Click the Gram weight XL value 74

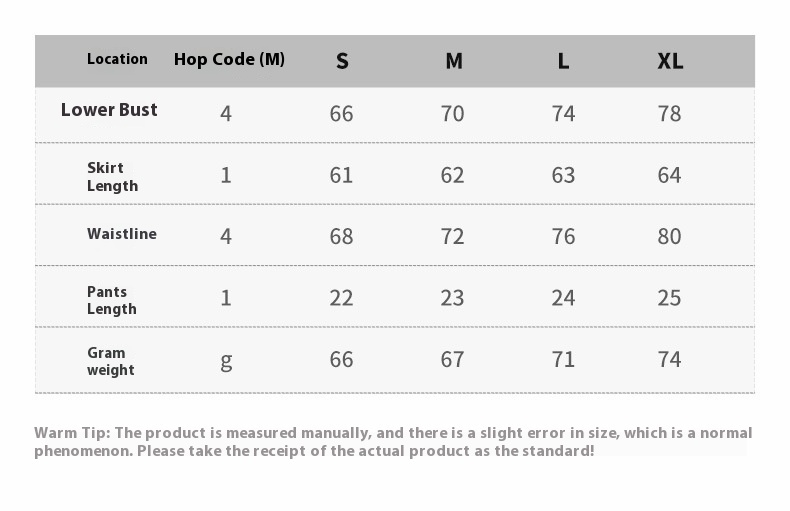669,358
